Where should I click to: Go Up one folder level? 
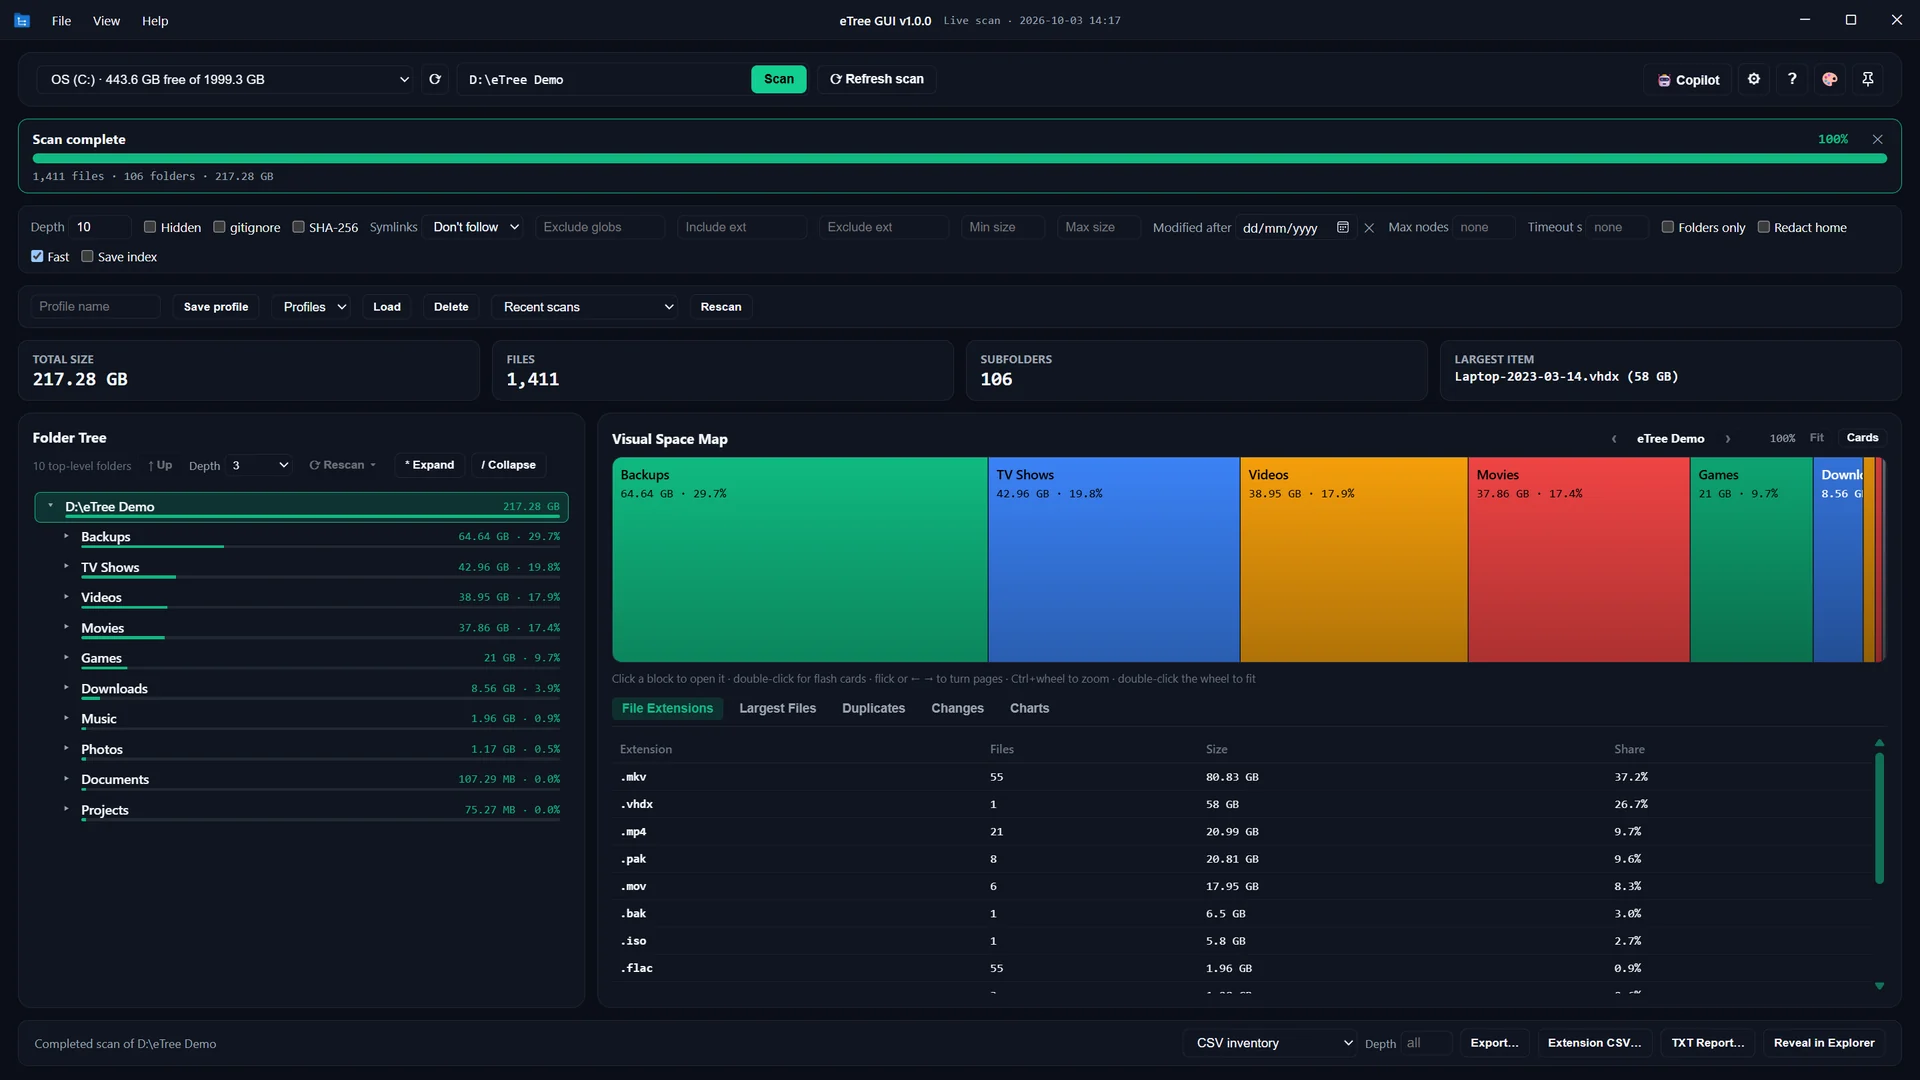[160, 465]
